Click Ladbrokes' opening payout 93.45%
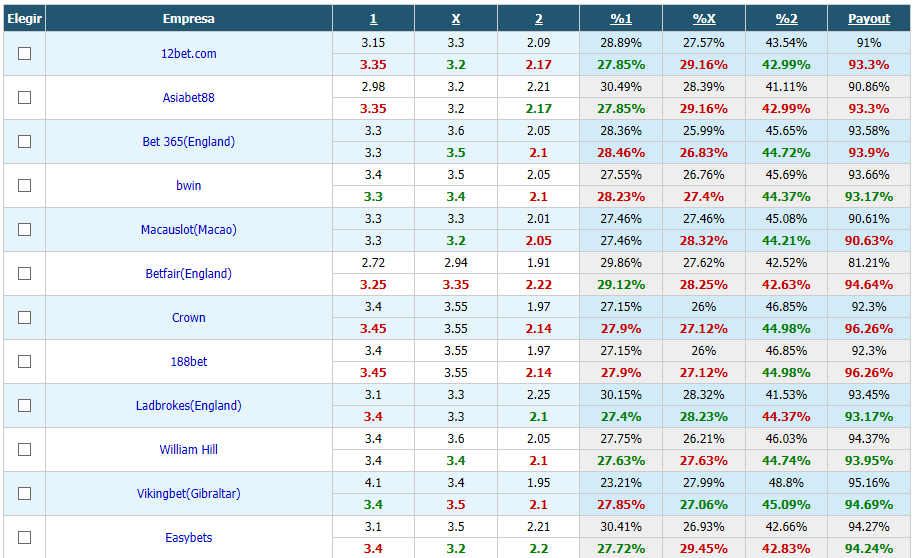This screenshot has width=918, height=558. [x=869, y=395]
